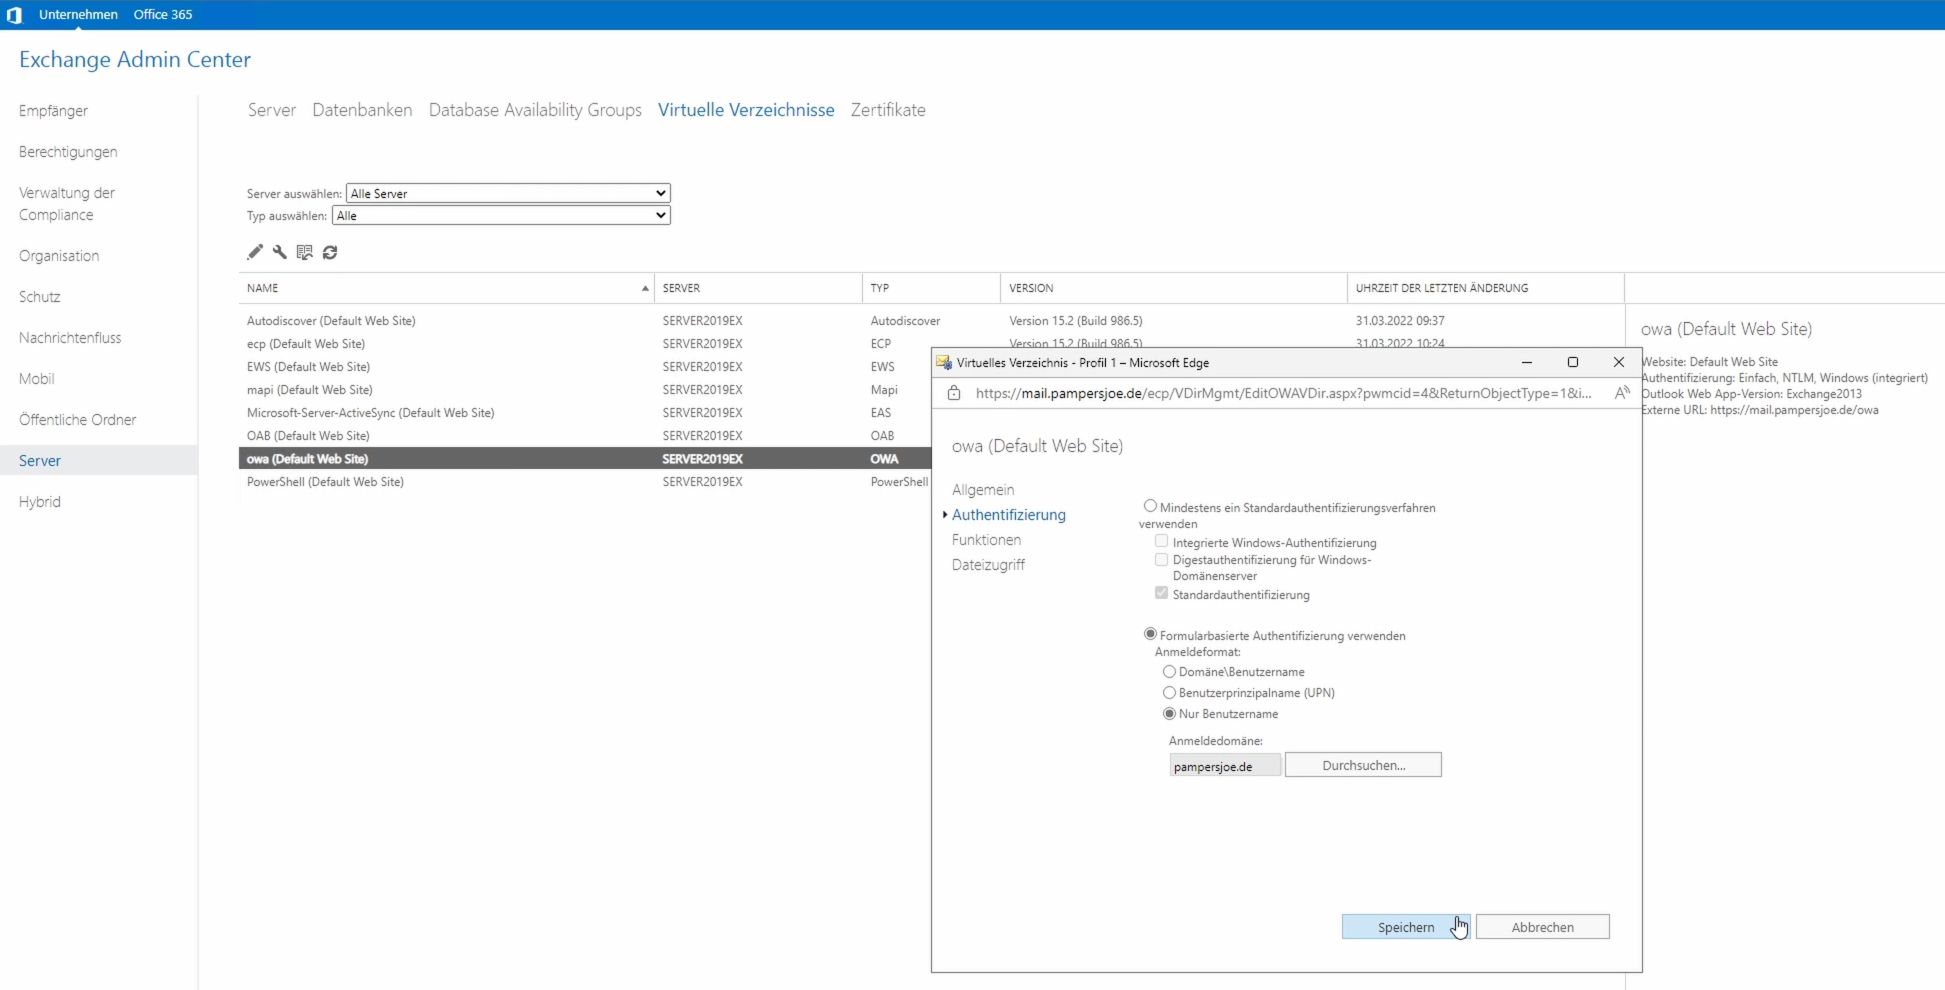
Task: Click the popup window favicon icon
Action: click(943, 362)
